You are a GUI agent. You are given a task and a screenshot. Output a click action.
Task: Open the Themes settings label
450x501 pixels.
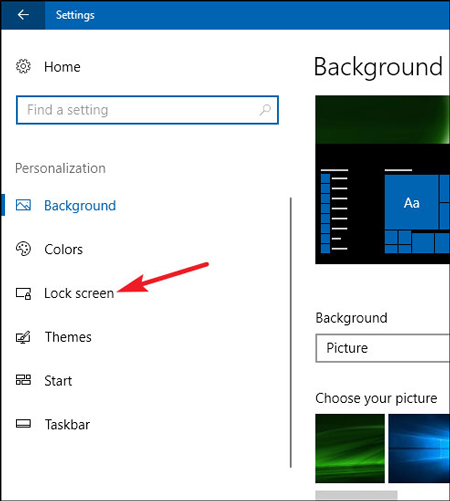tap(68, 337)
